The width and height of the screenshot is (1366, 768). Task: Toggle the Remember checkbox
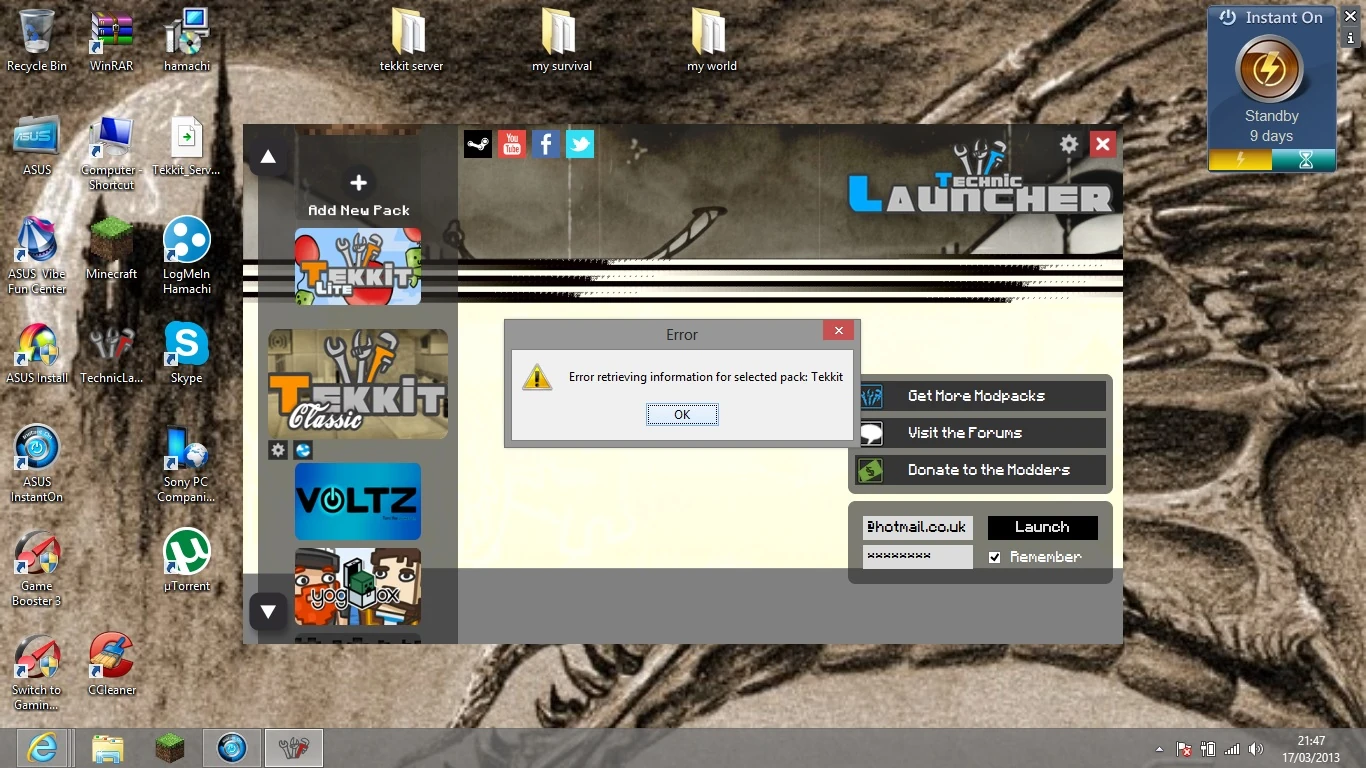click(x=995, y=557)
